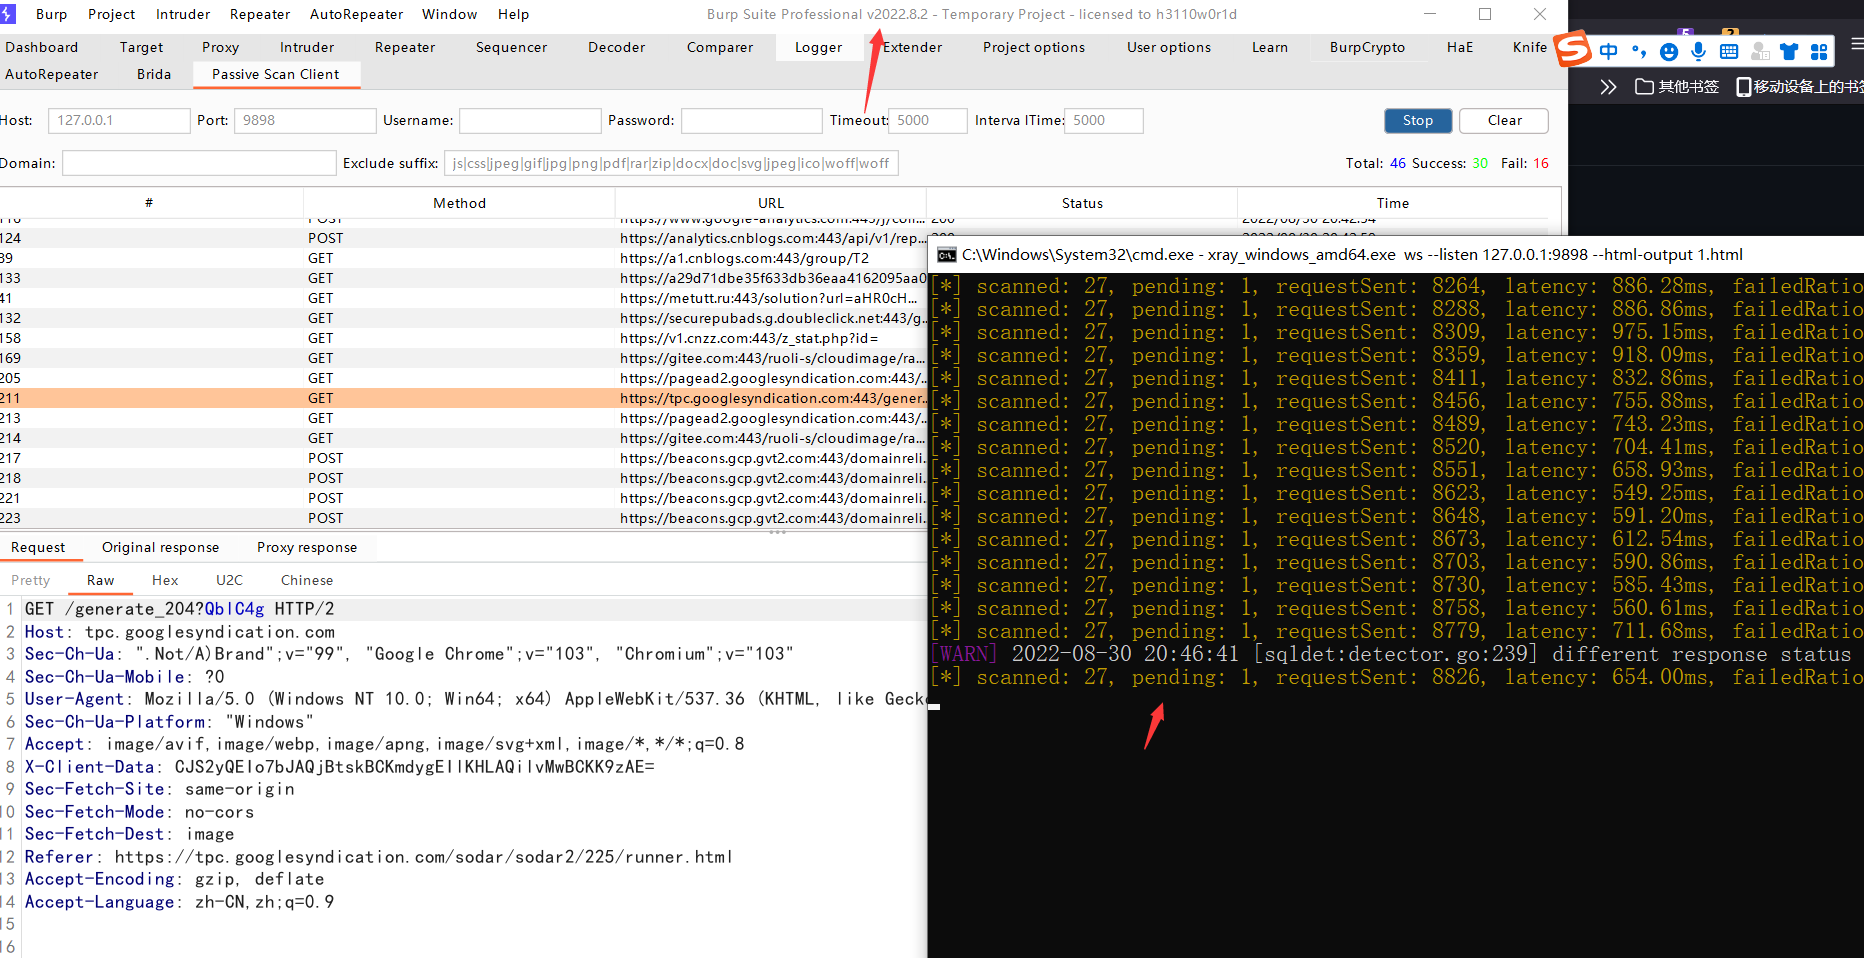
Task: Select row with metutt.ru URL
Action: click(463, 298)
